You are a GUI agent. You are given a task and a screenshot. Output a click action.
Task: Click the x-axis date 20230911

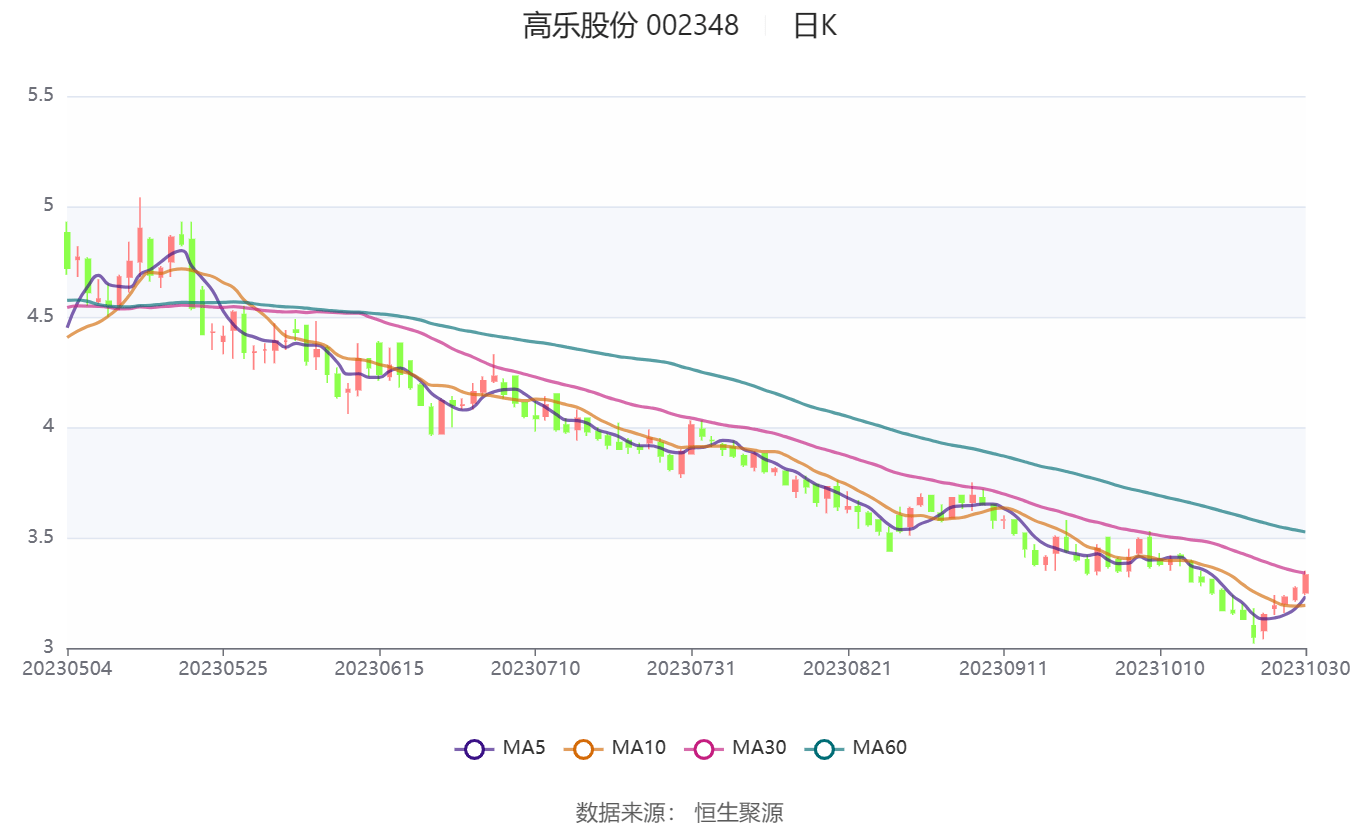1003,668
